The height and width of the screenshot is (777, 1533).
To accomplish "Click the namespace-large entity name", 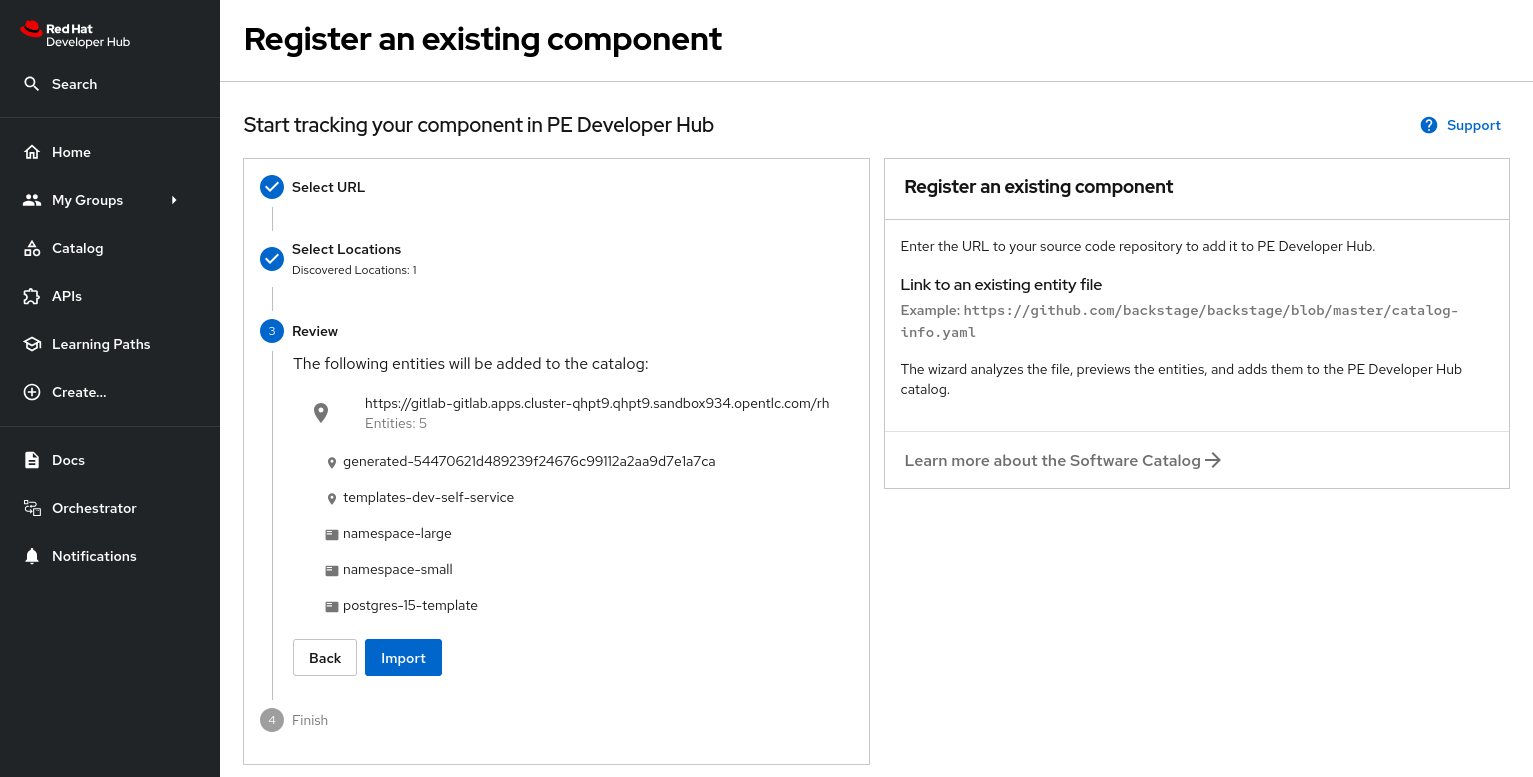I will 397,534.
